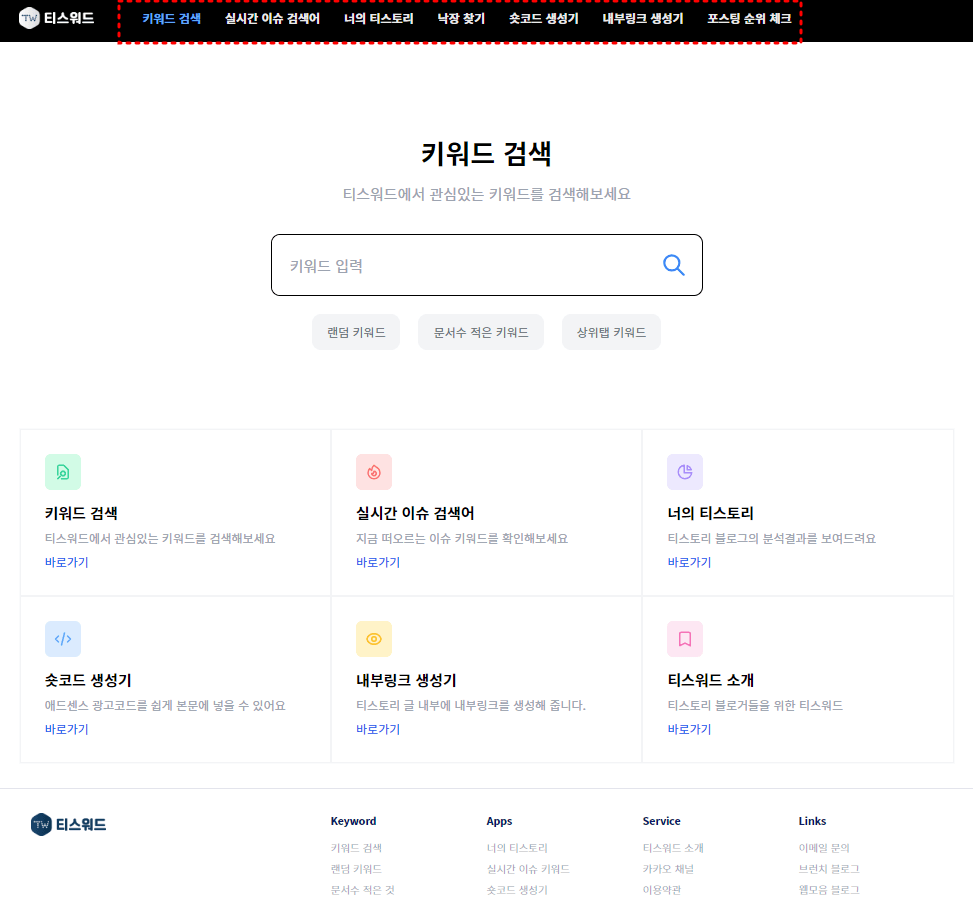
Task: Open 내부링크 생성기 from top navigation
Action: (643, 19)
